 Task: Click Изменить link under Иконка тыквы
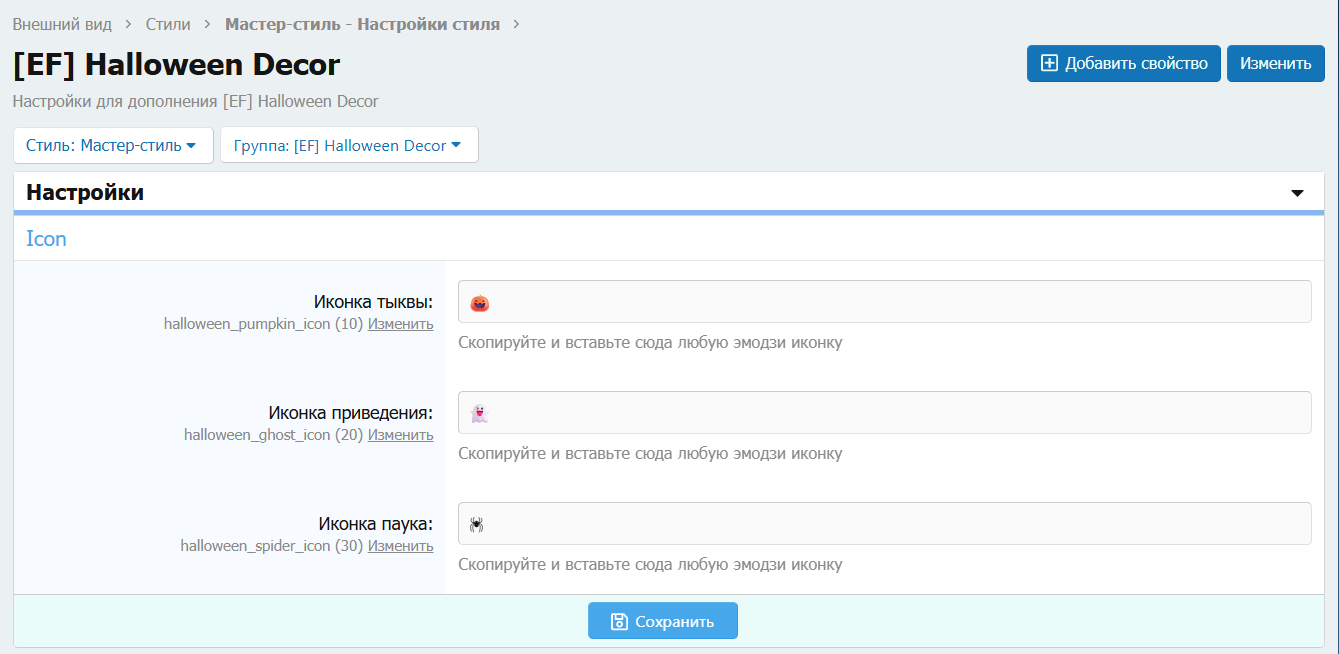(400, 324)
